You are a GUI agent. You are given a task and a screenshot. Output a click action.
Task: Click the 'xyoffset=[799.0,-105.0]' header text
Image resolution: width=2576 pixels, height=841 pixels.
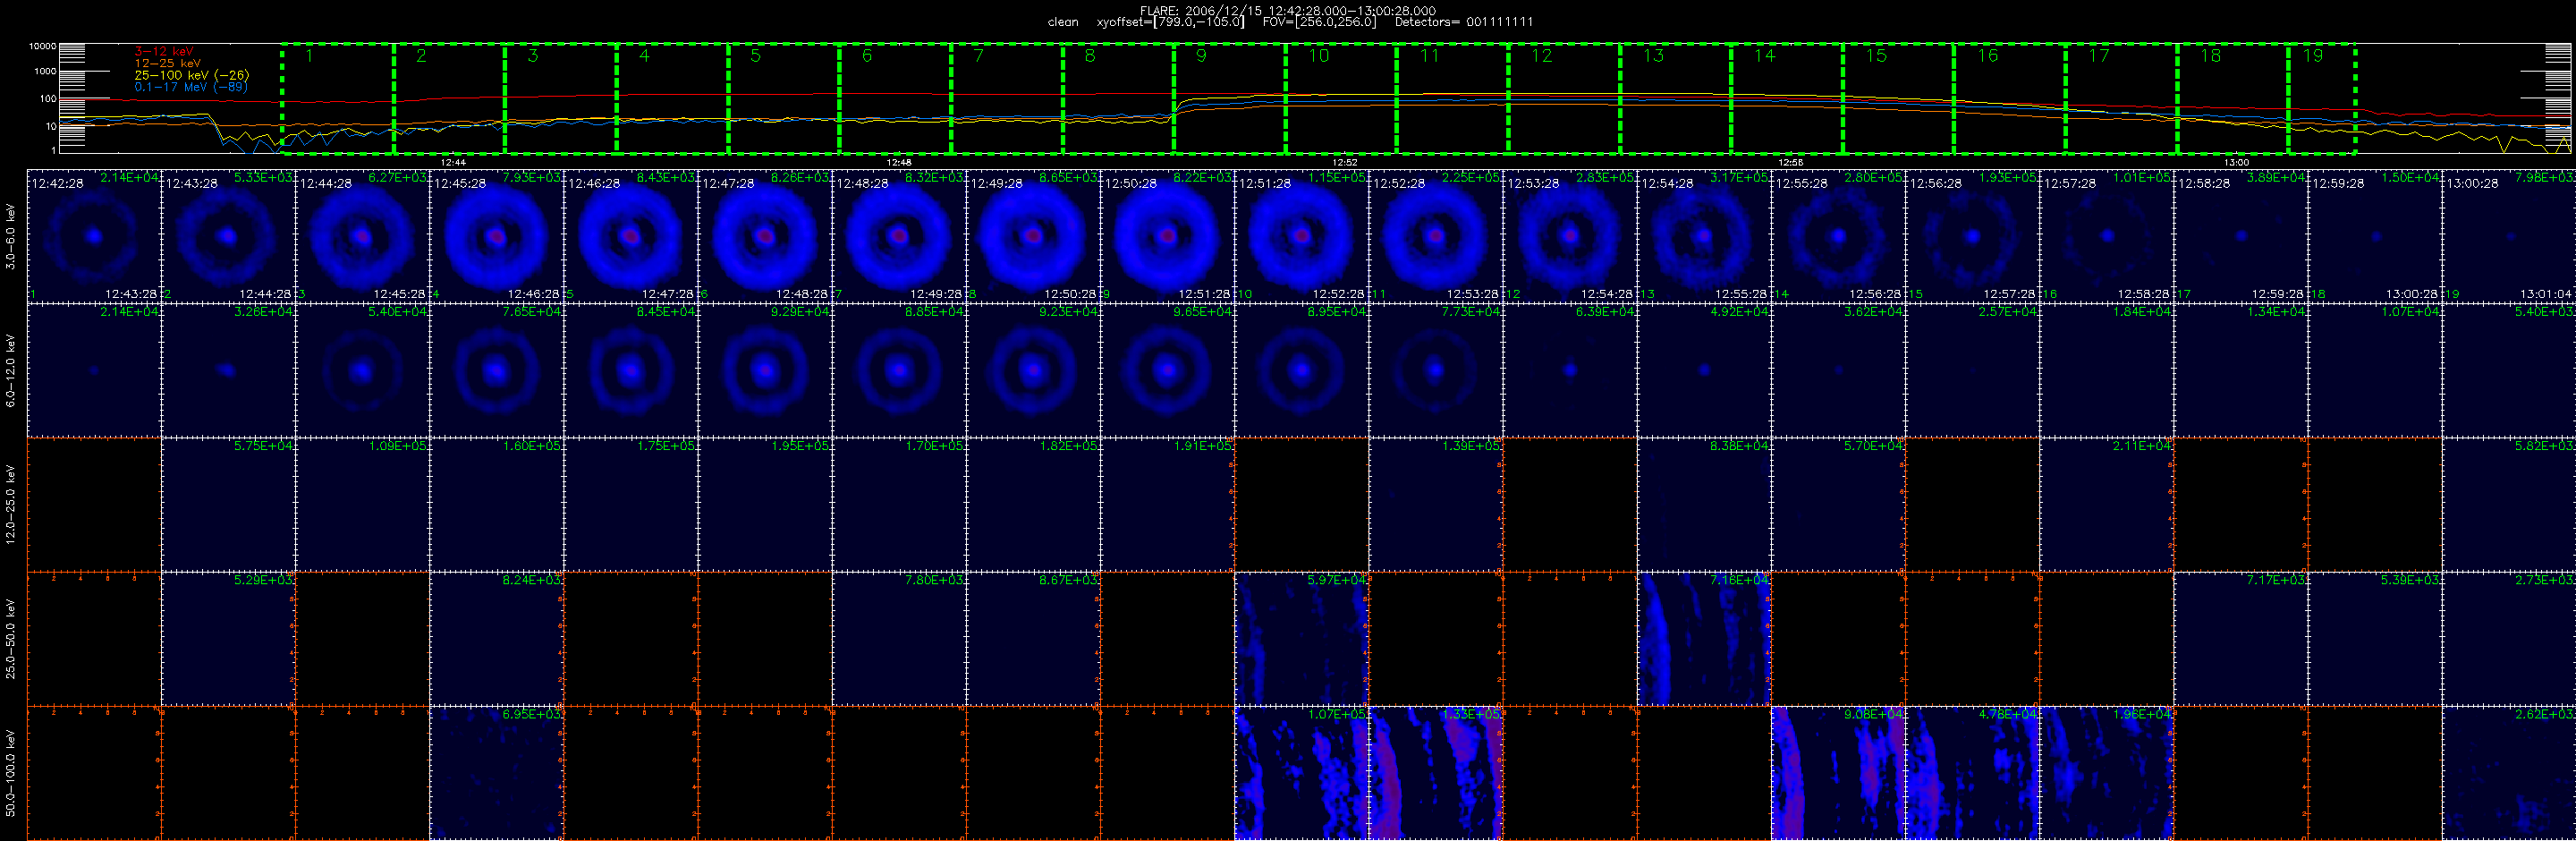pyautogui.click(x=1170, y=22)
